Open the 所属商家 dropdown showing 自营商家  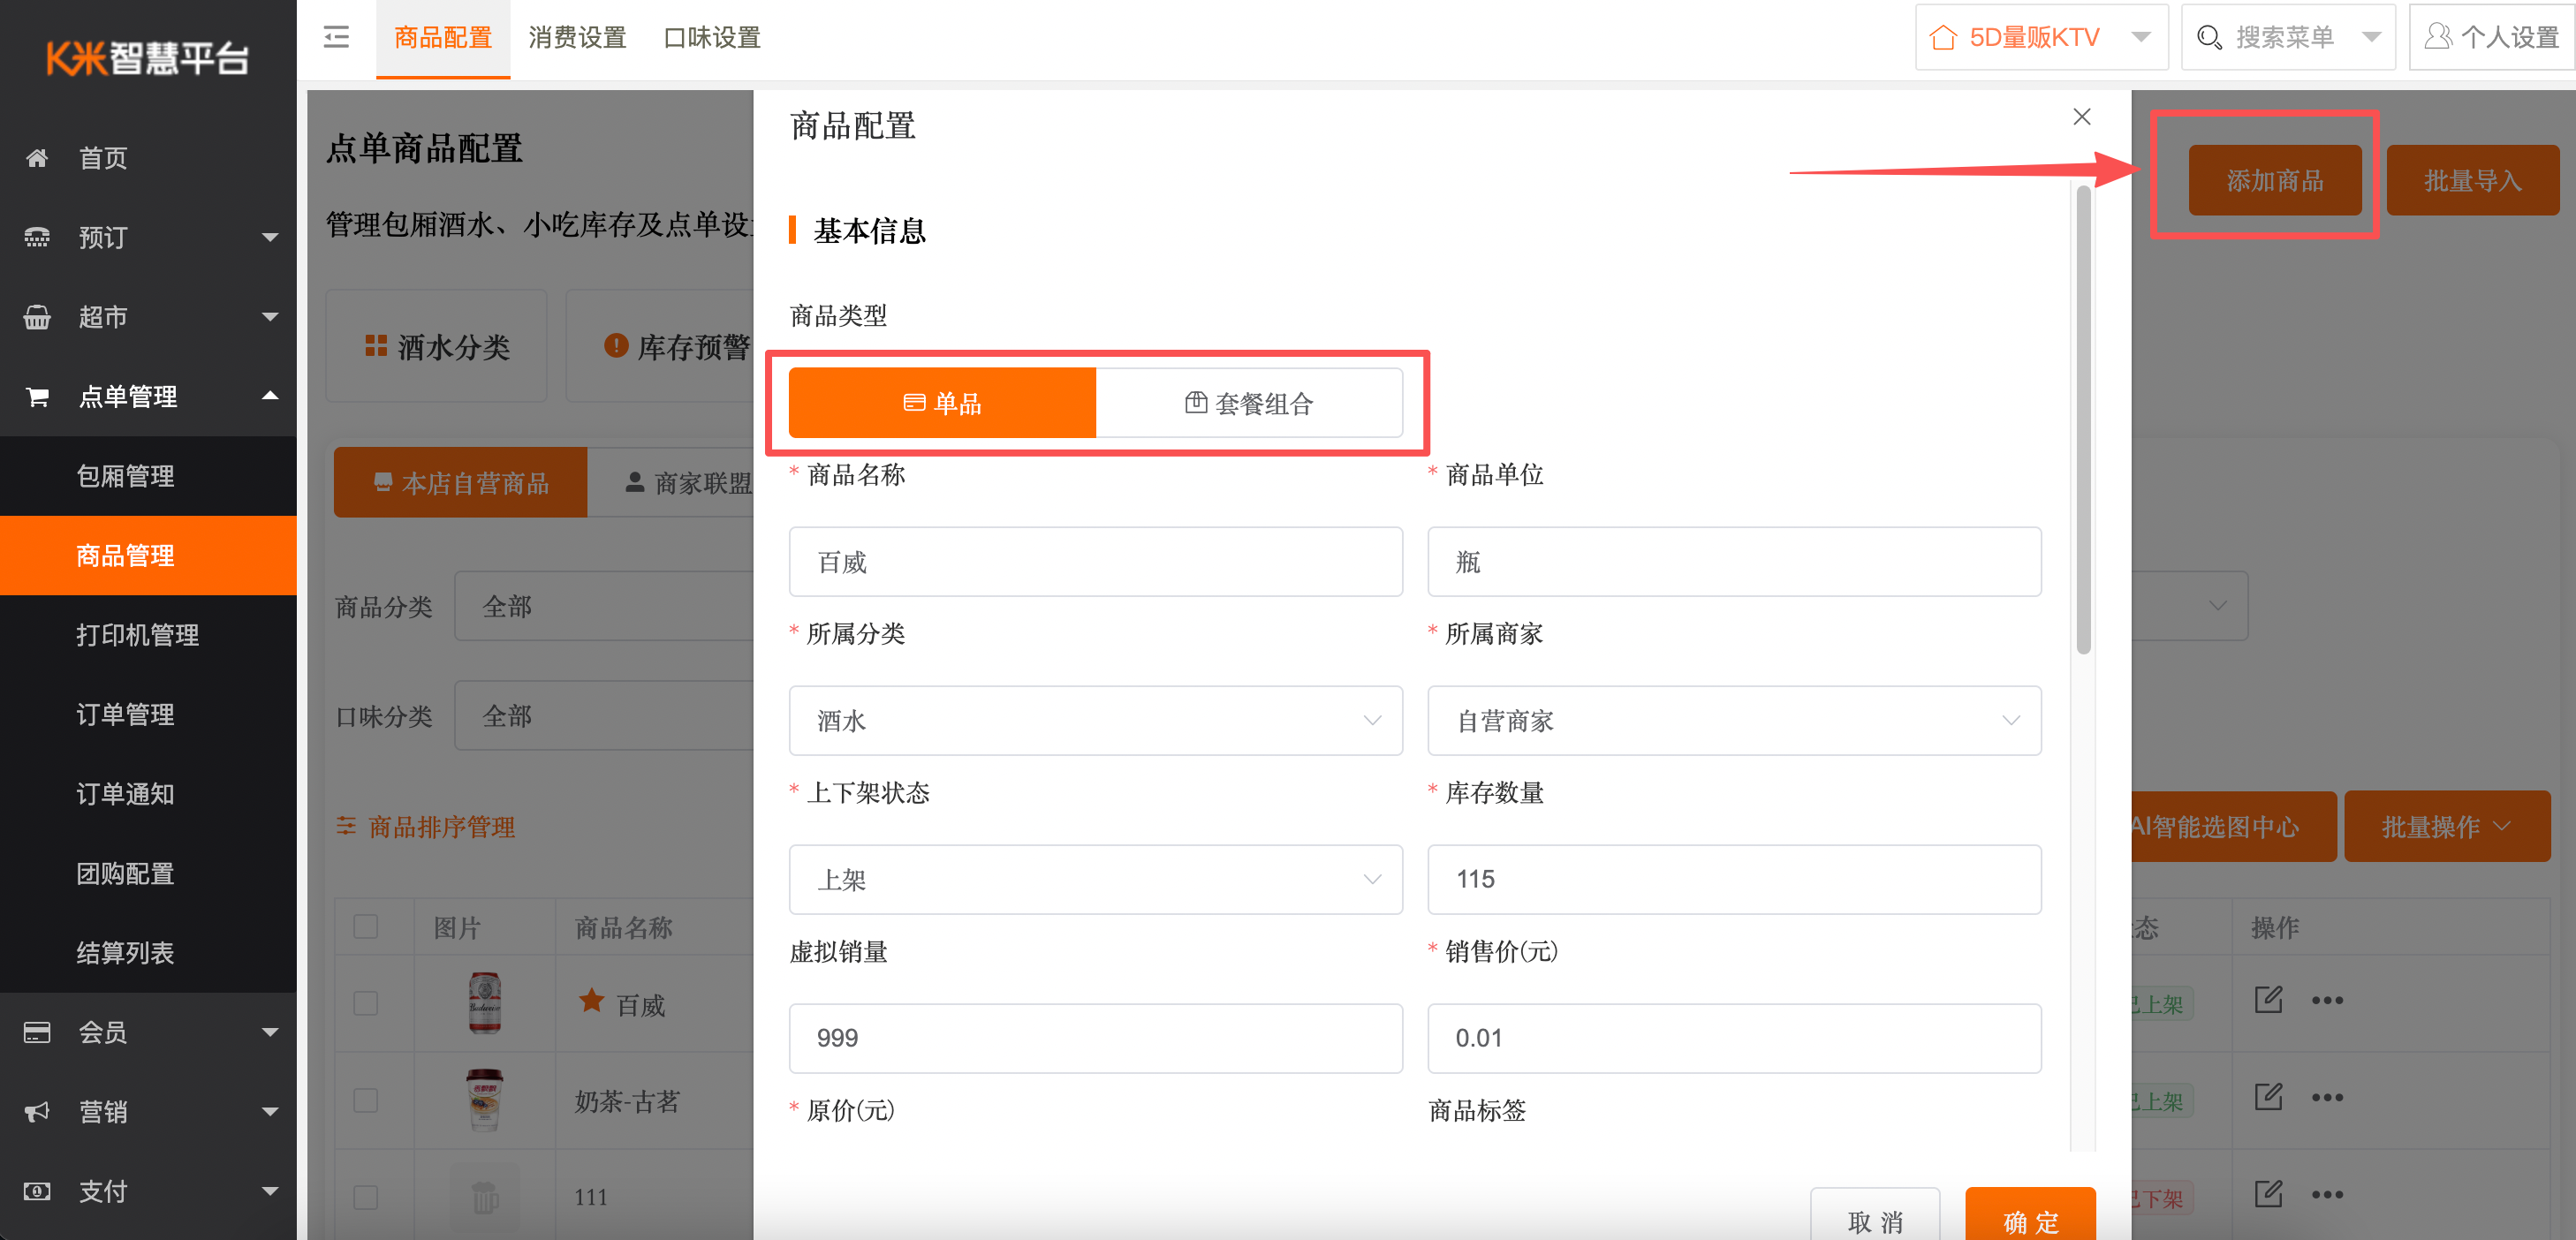[x=1734, y=721]
